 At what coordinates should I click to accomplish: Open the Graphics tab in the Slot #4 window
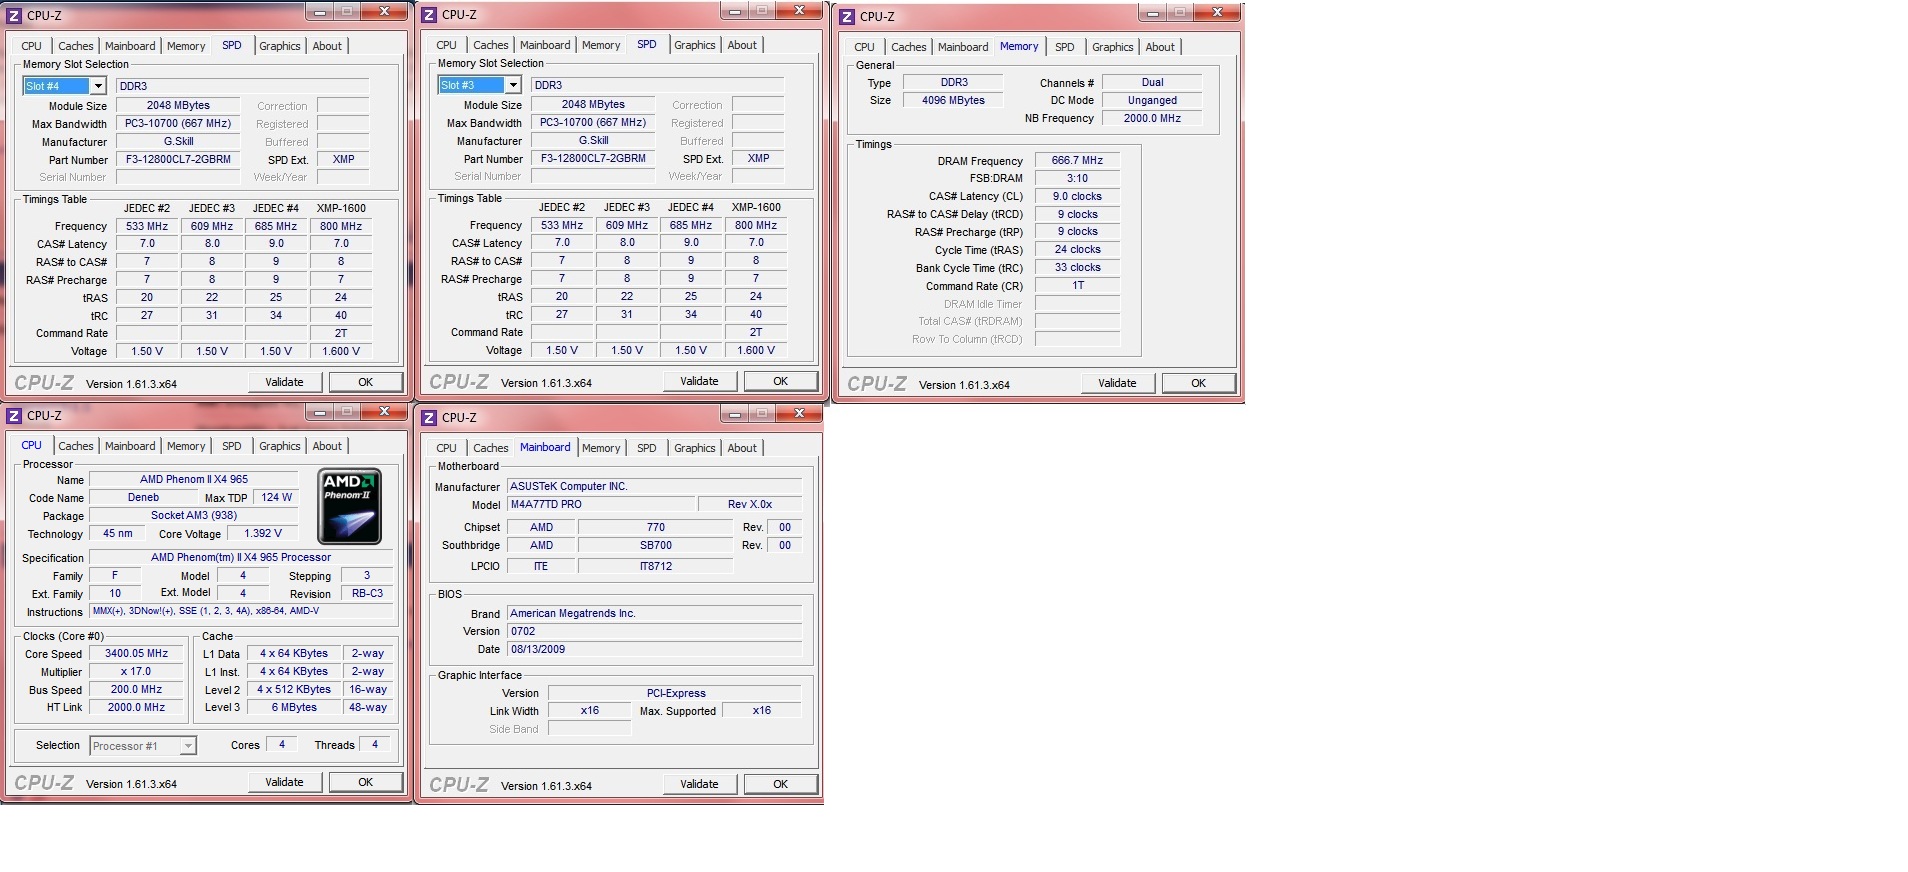[280, 46]
